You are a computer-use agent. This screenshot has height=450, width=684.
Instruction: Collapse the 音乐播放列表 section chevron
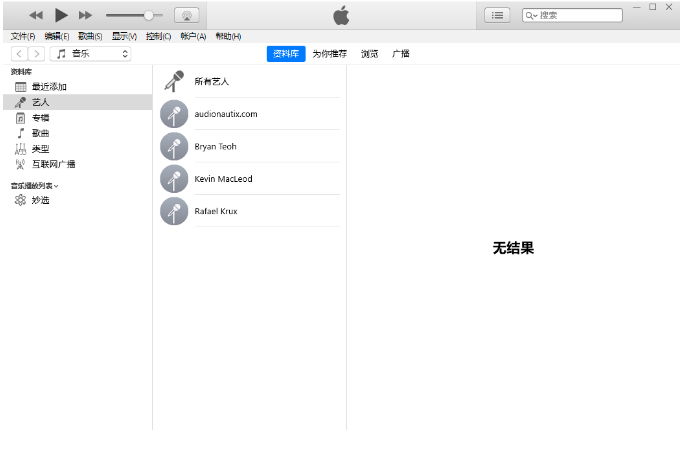[56, 186]
